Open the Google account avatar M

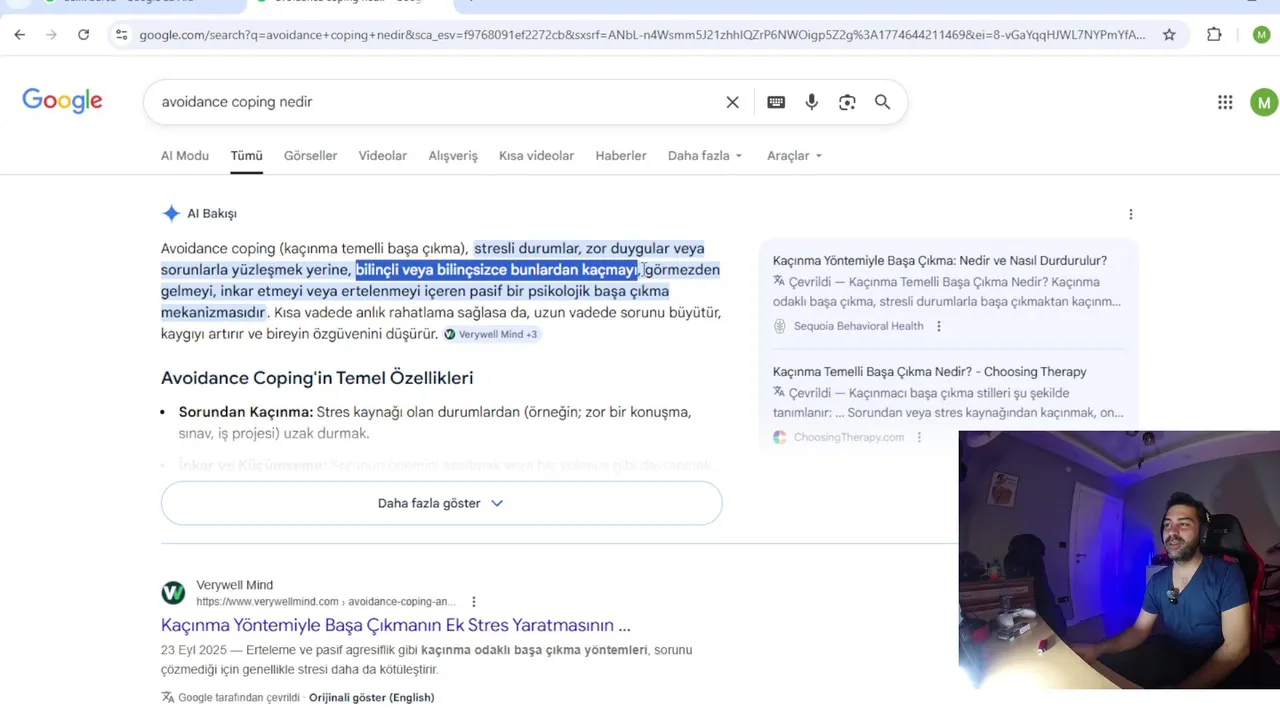click(x=1264, y=102)
